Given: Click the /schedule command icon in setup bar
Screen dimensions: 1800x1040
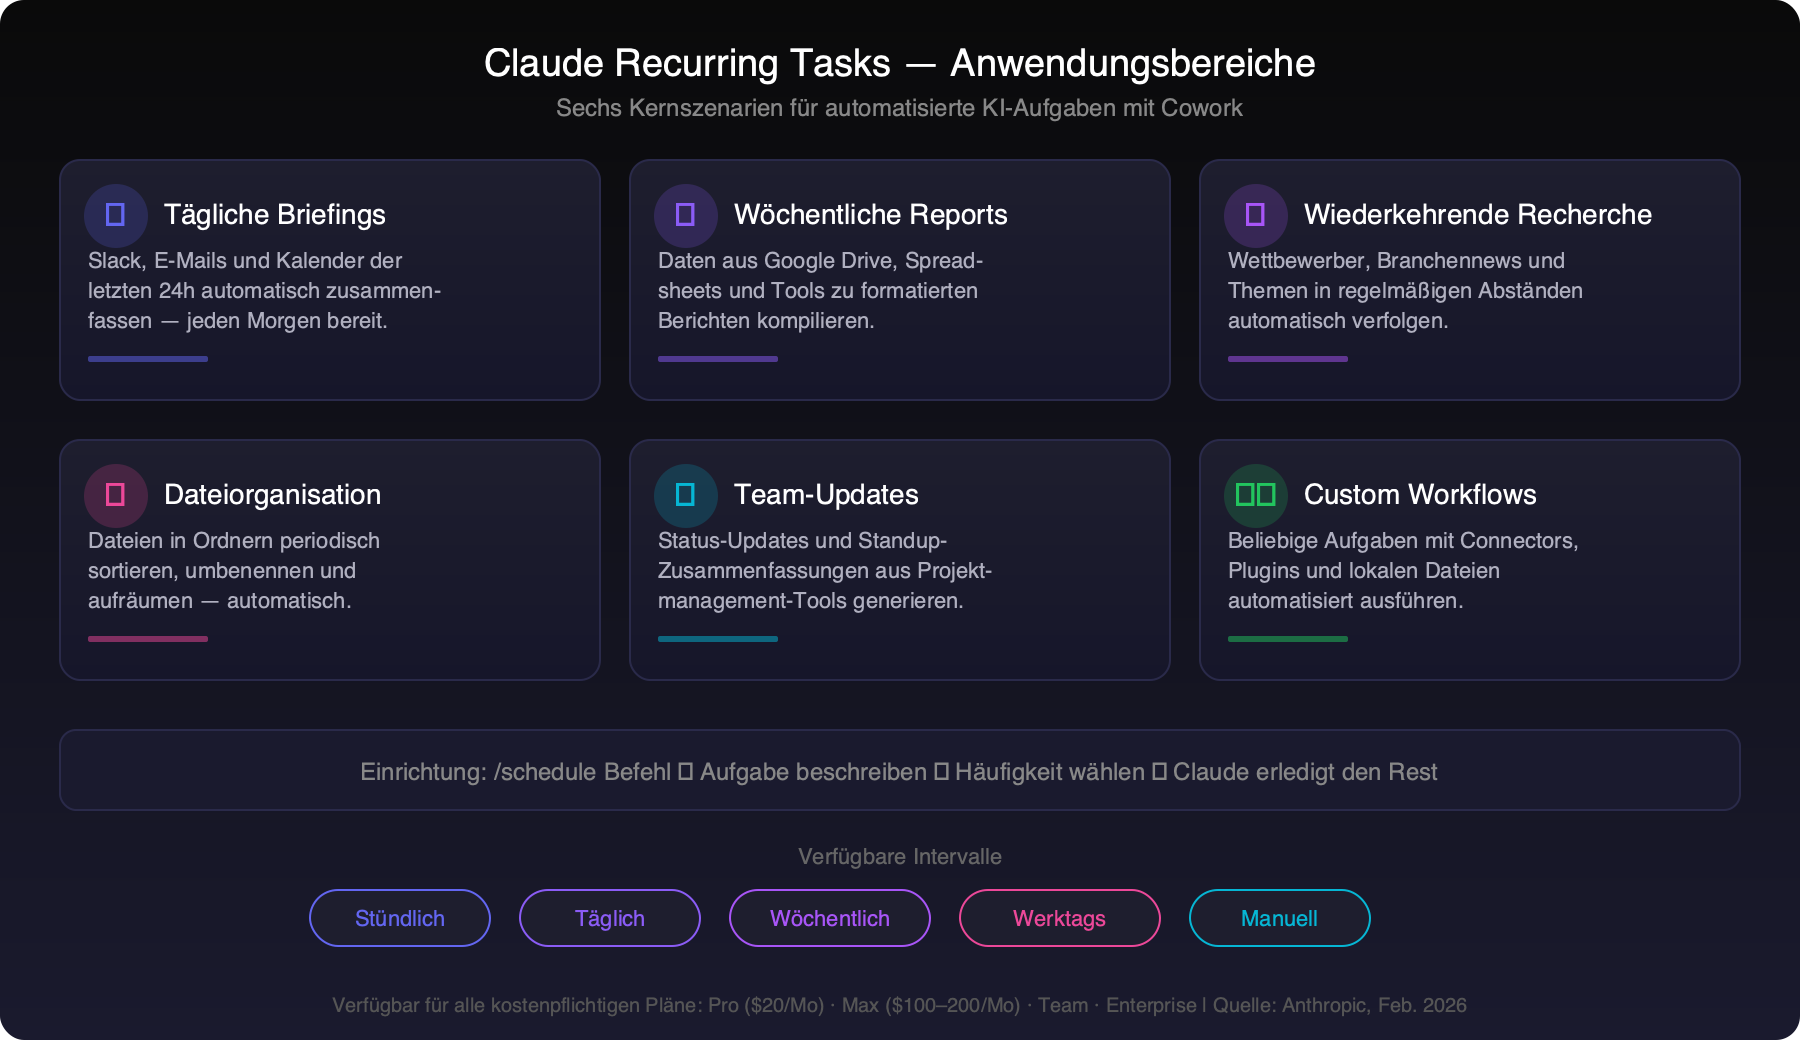Looking at the screenshot, I should click(685, 771).
